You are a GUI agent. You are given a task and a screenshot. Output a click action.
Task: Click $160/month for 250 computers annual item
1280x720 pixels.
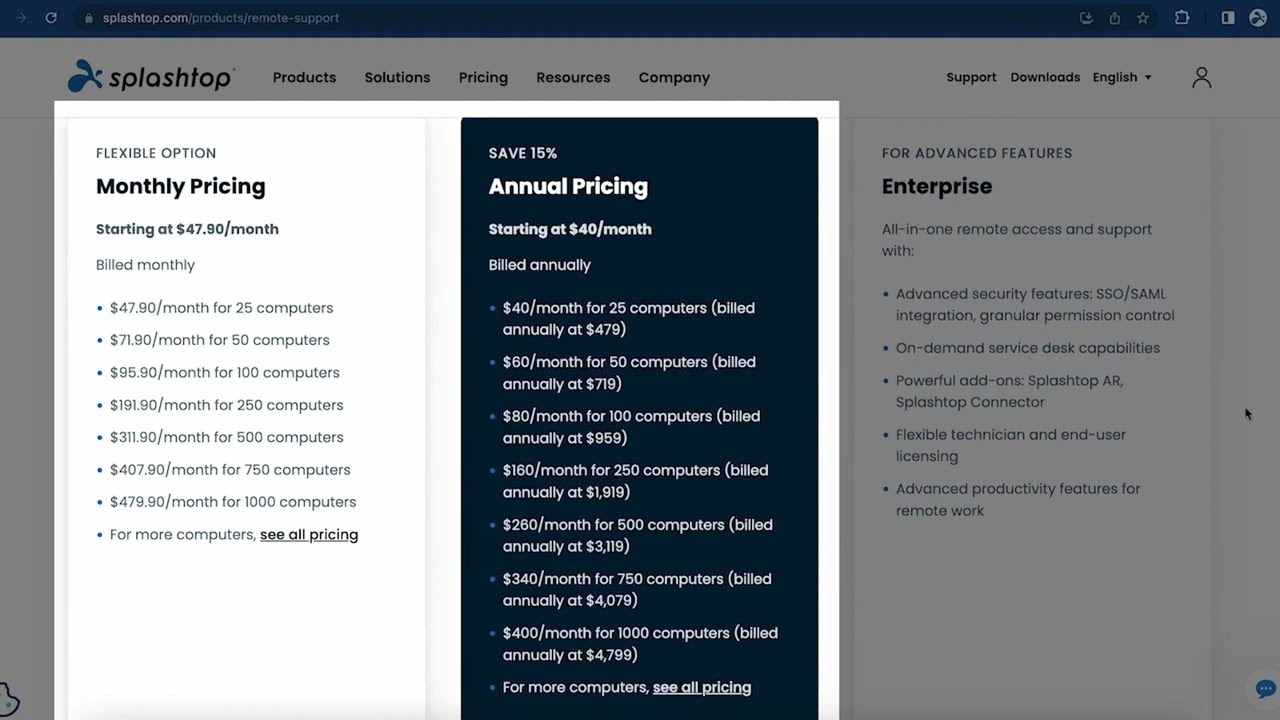coord(635,481)
